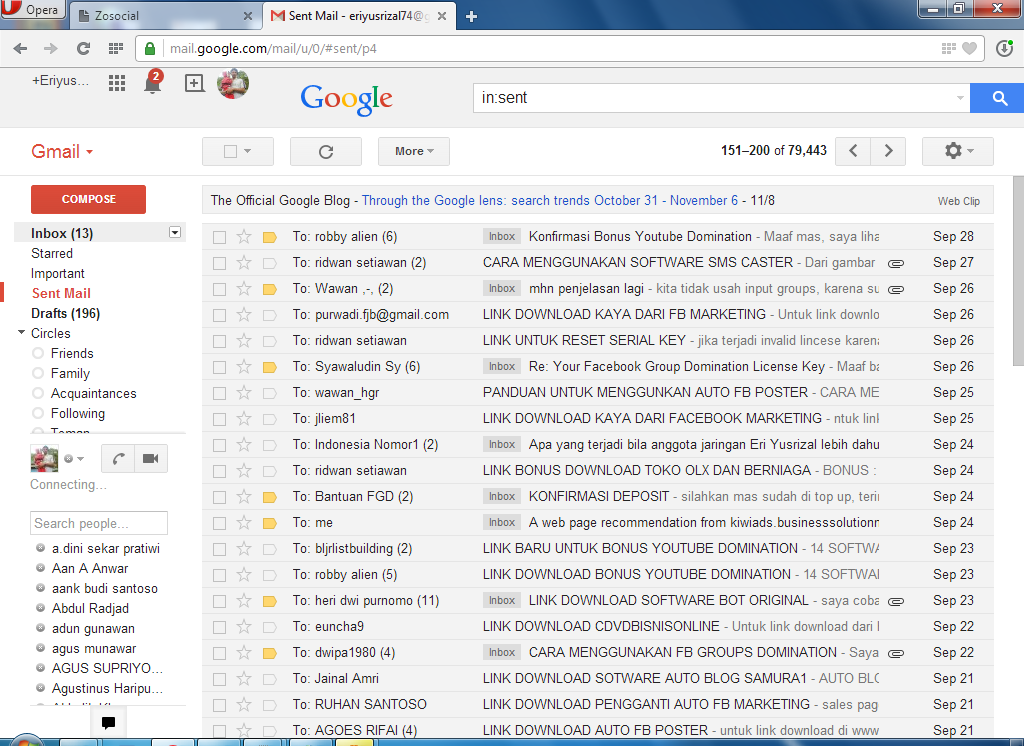Open the Starred folder
The height and width of the screenshot is (746, 1024).
click(x=52, y=253)
